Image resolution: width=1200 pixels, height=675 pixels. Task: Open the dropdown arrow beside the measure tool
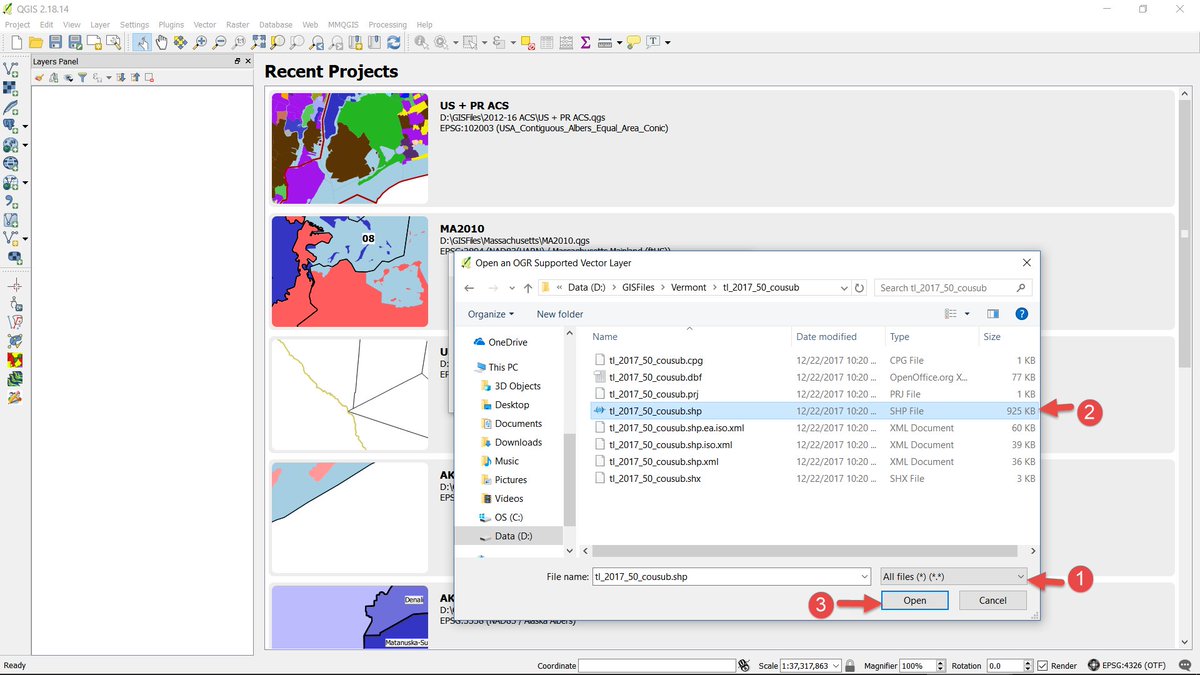point(619,43)
